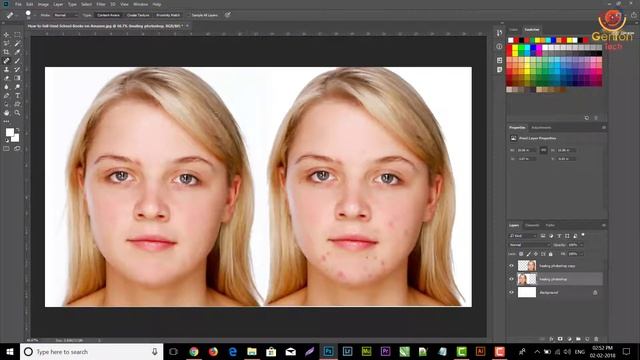
Task: Create new swatch in Swatches panel
Action: tap(587, 118)
